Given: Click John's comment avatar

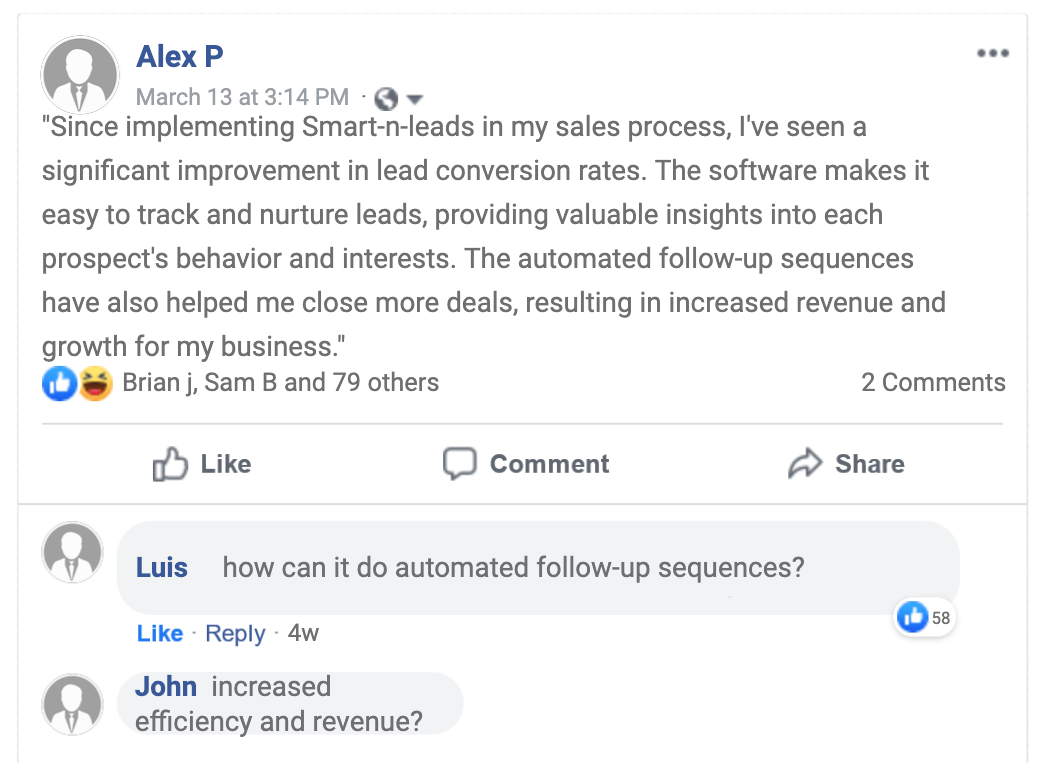Looking at the screenshot, I should point(72,704).
